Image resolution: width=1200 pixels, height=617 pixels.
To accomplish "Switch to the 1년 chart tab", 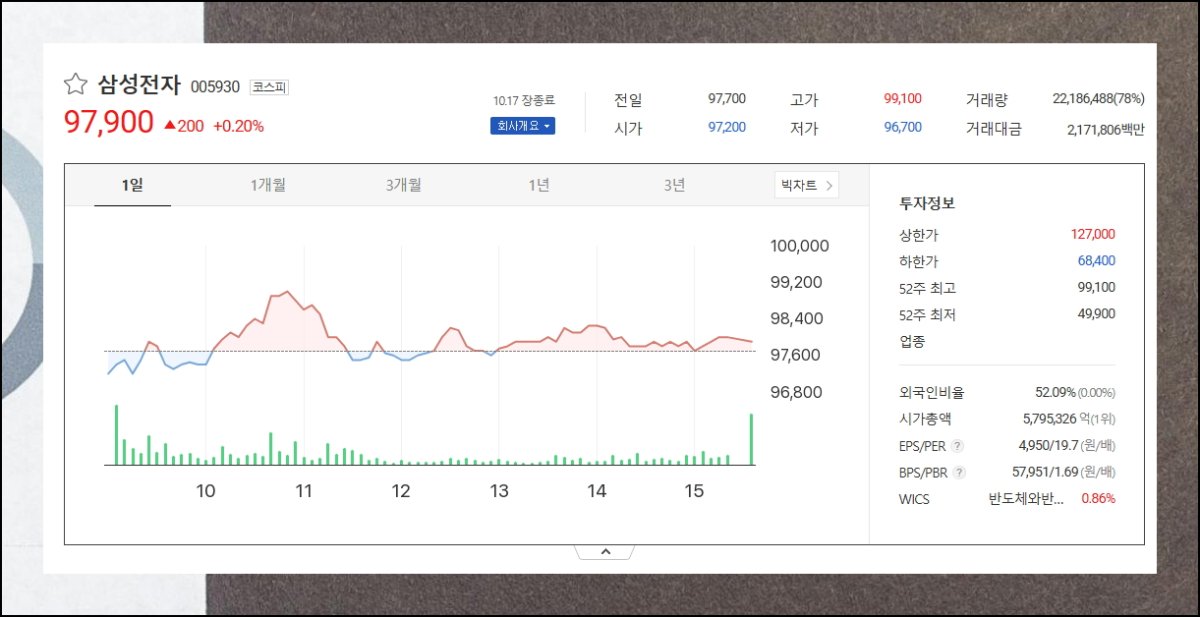I will (539, 185).
